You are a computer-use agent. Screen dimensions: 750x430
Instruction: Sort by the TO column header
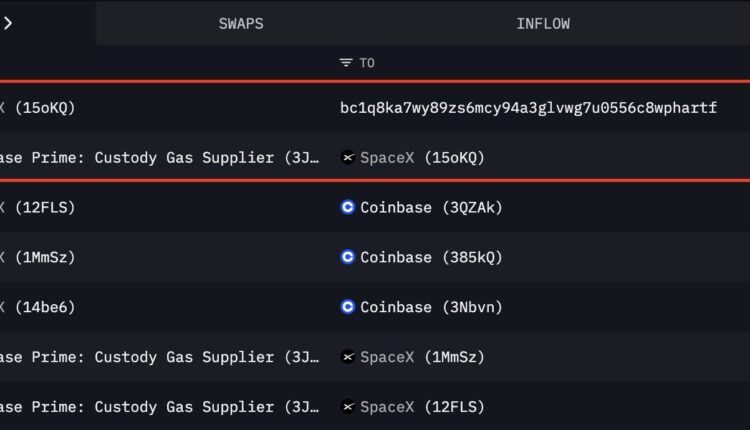(367, 63)
